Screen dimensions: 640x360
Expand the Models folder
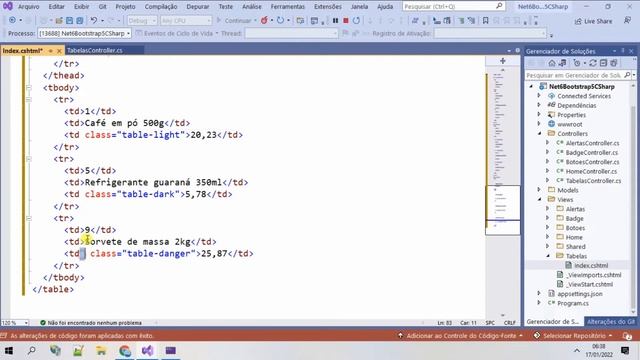540,190
